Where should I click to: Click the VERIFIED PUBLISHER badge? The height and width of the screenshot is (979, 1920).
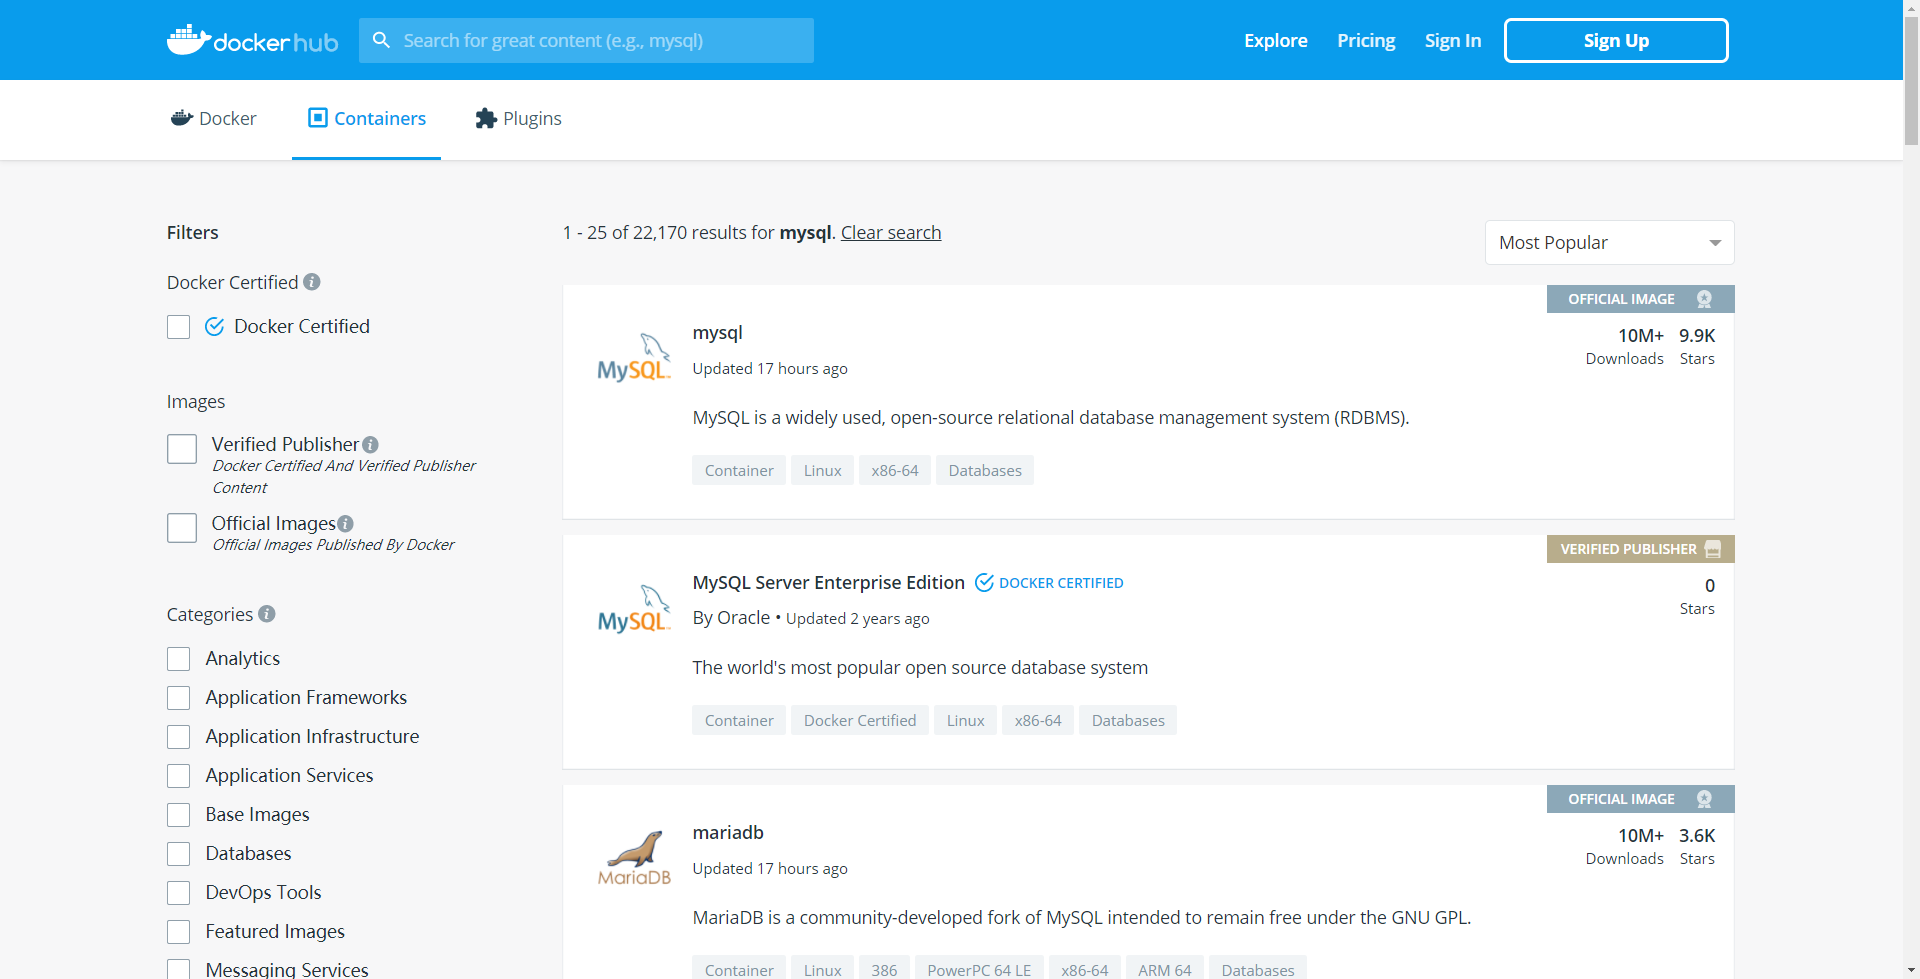pyautogui.click(x=1640, y=549)
